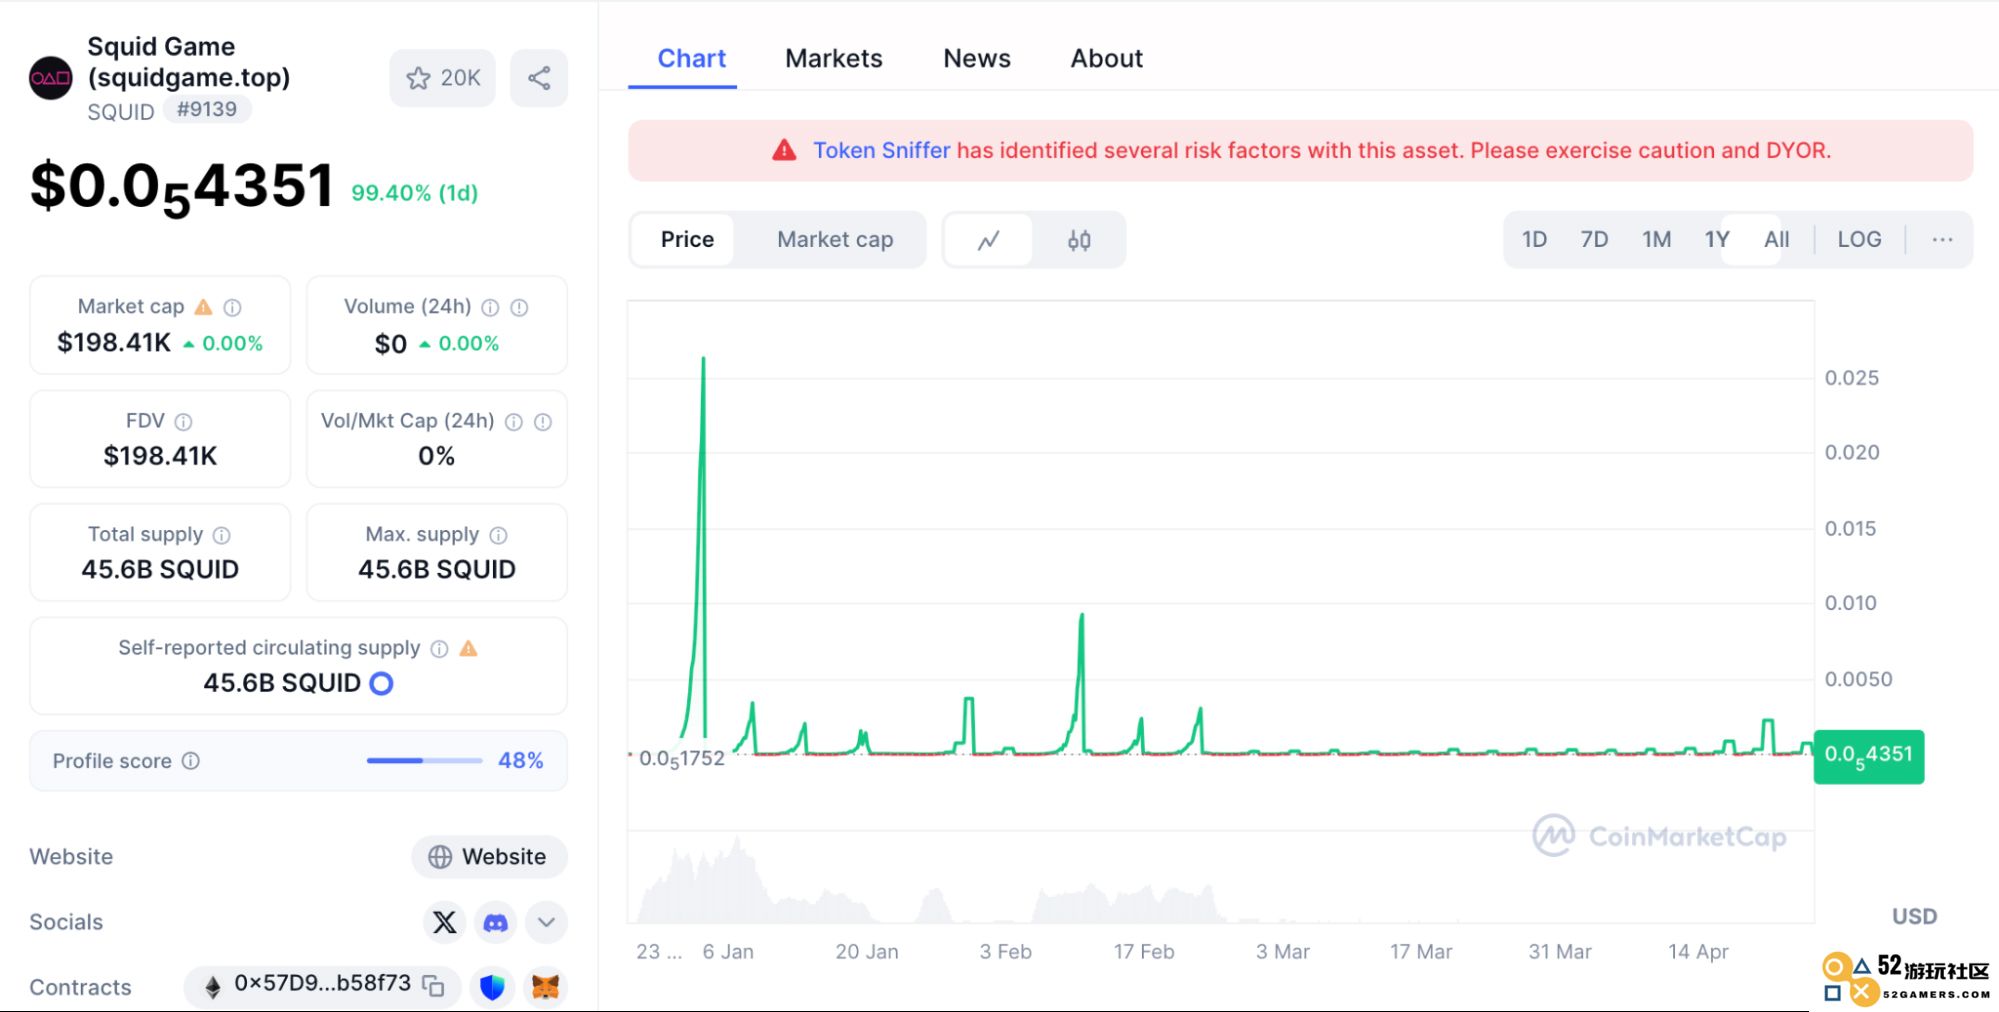Open the Chart tab
The height and width of the screenshot is (1012, 1999).
(691, 59)
